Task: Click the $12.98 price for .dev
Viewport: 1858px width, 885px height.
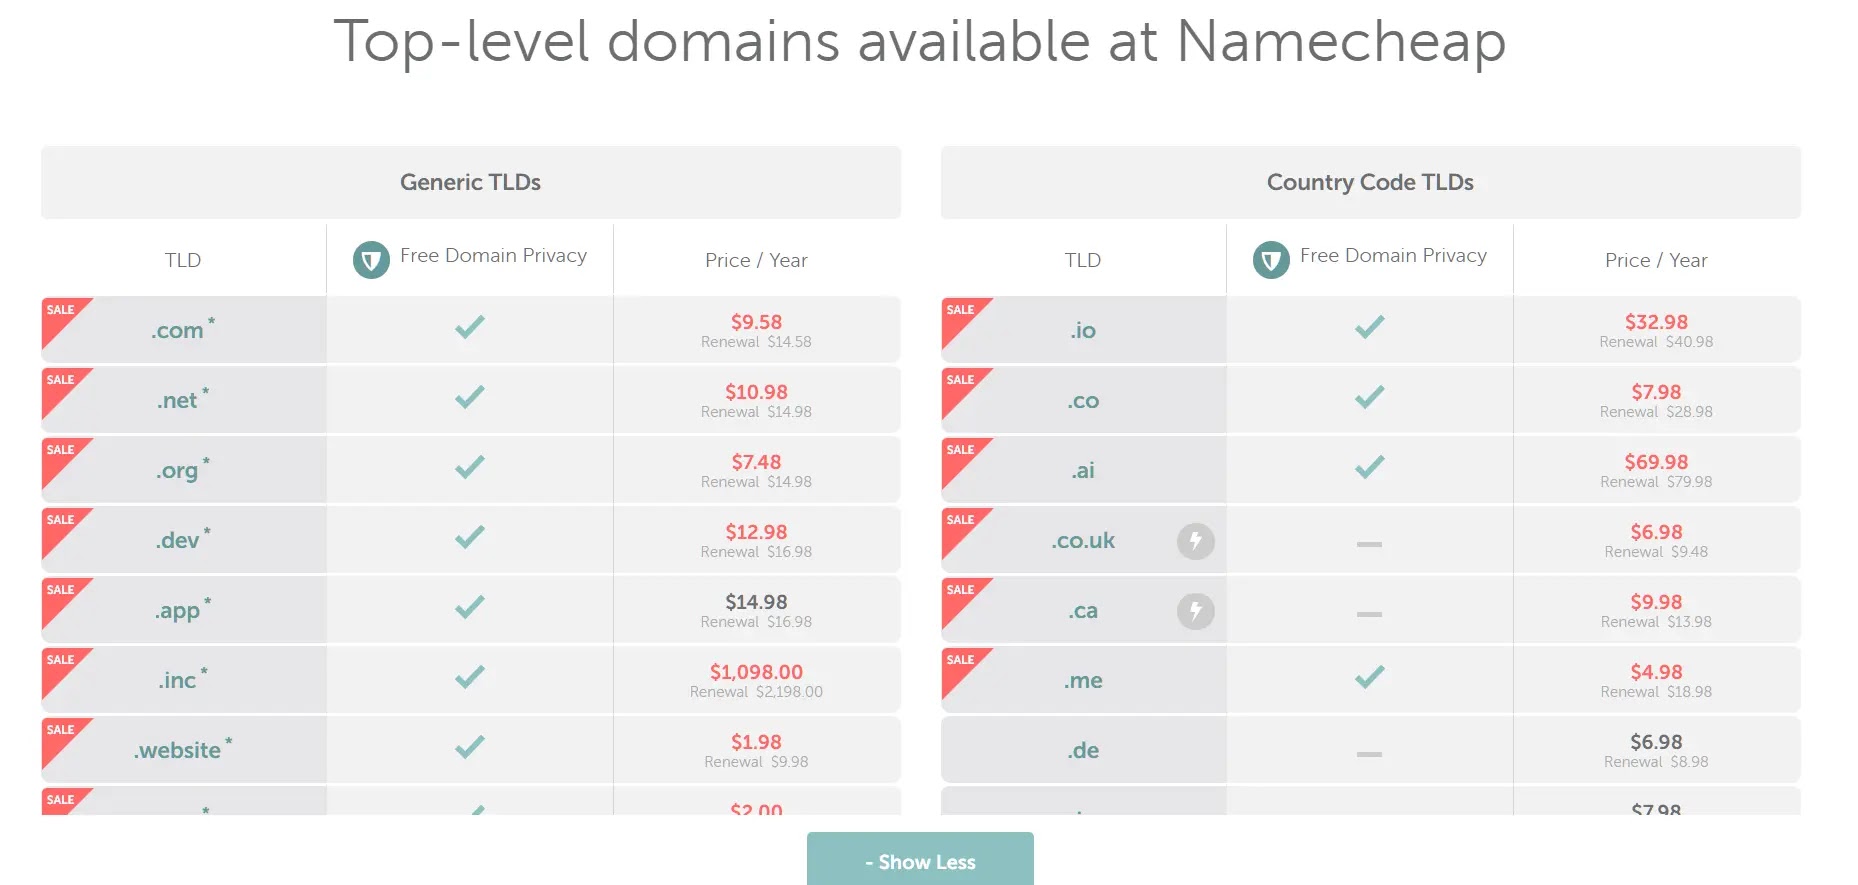Action: [x=756, y=532]
